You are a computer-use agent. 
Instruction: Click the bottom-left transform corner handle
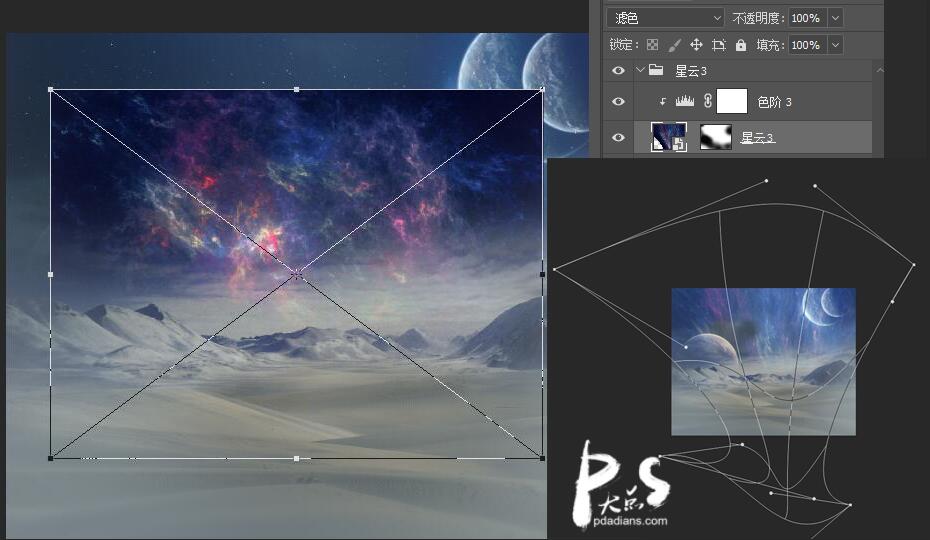50,458
